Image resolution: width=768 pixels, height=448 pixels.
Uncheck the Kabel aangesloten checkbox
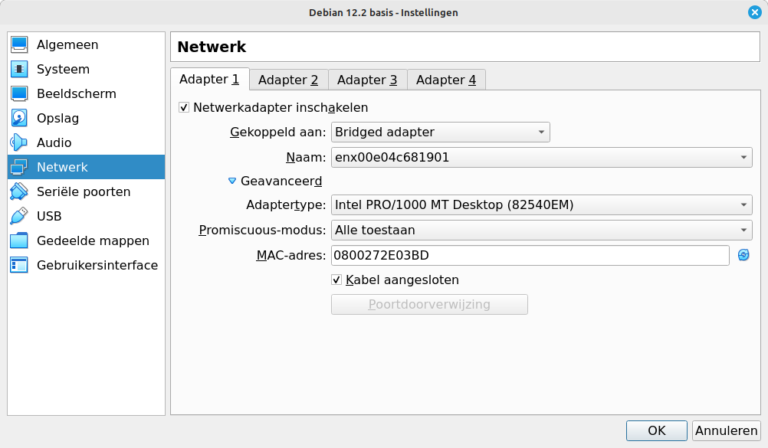(x=337, y=280)
